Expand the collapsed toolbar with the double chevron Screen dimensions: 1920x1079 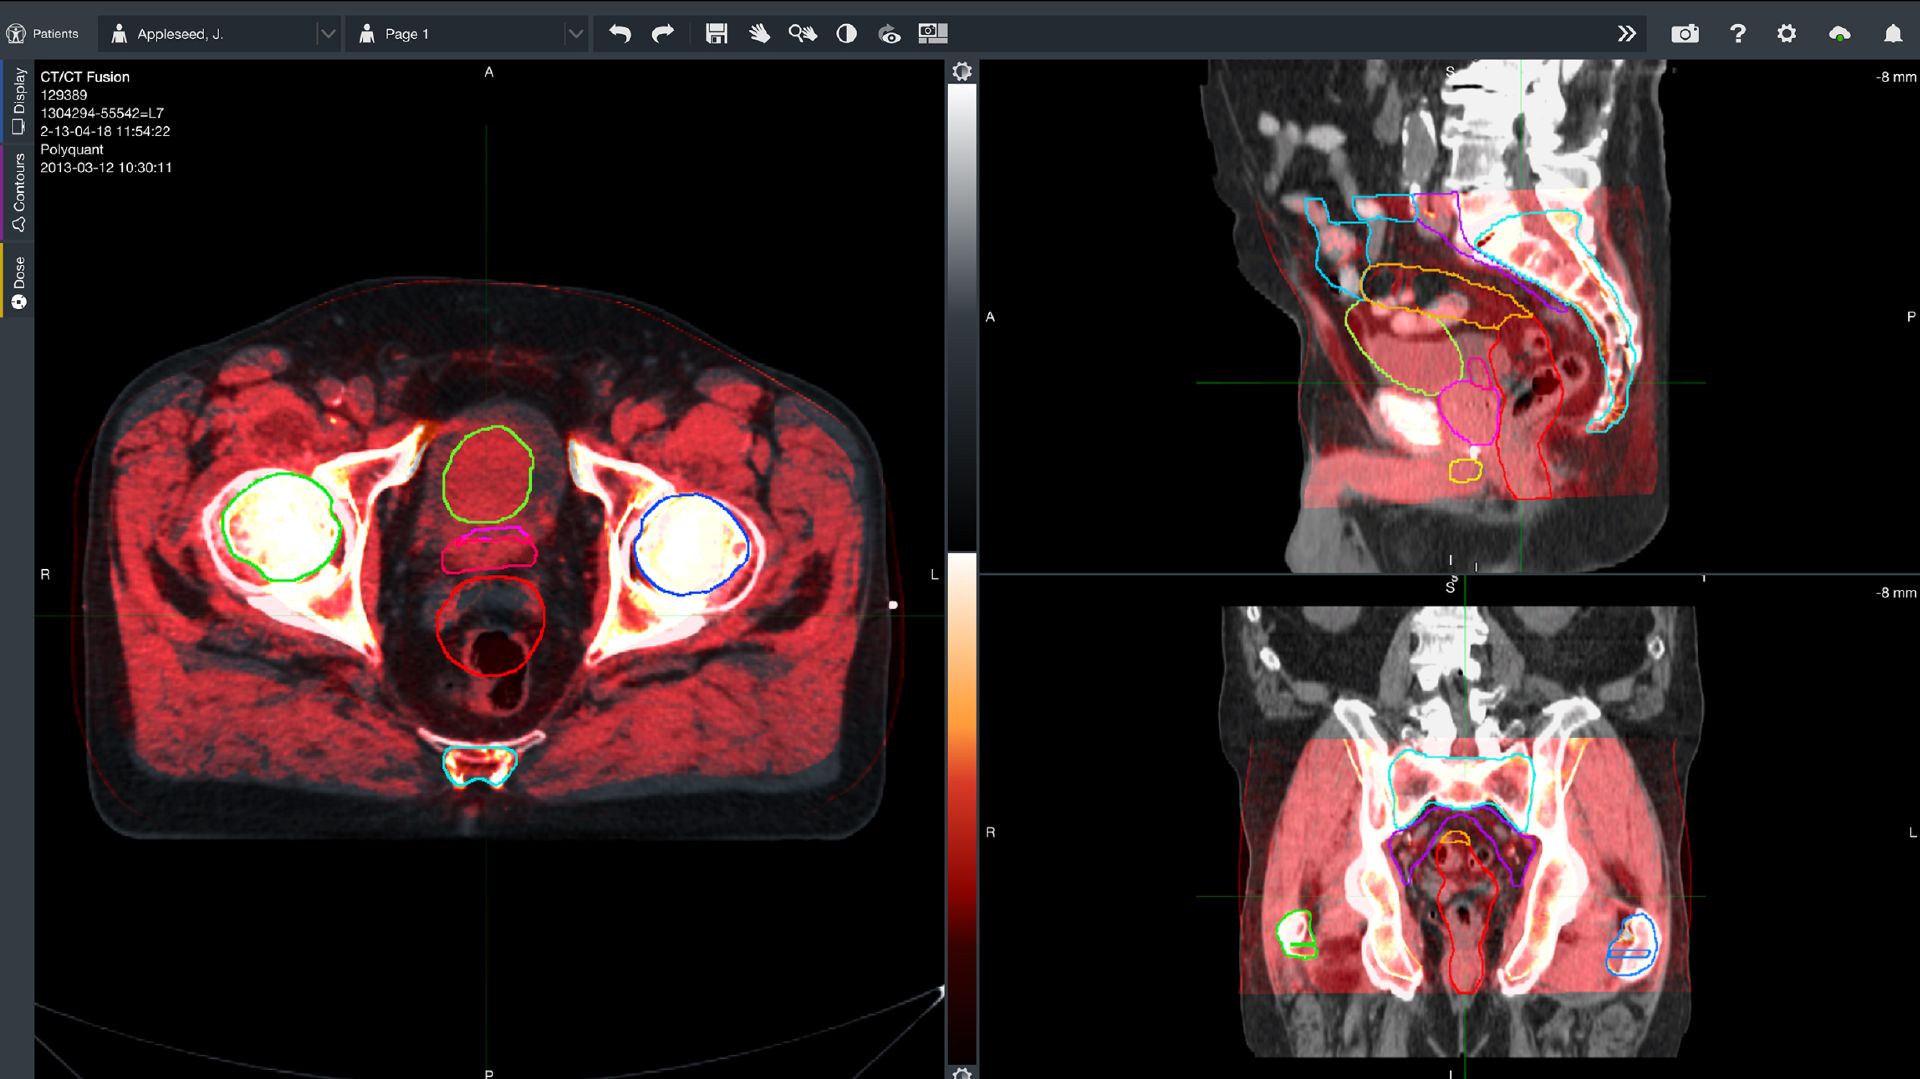click(x=1628, y=33)
